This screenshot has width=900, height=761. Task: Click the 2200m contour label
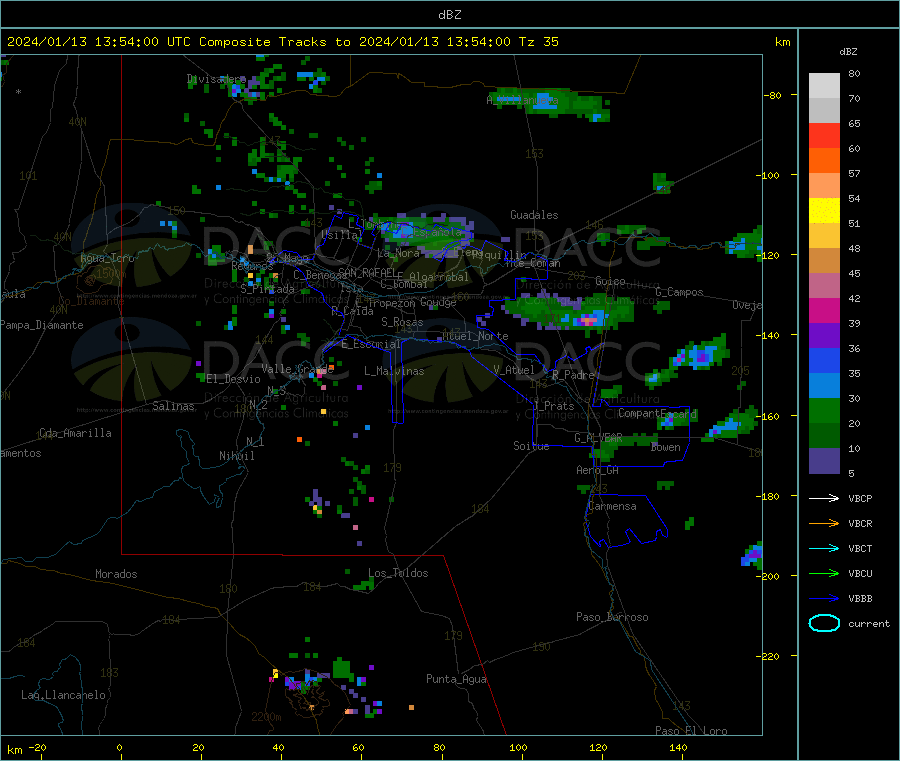tap(266, 717)
